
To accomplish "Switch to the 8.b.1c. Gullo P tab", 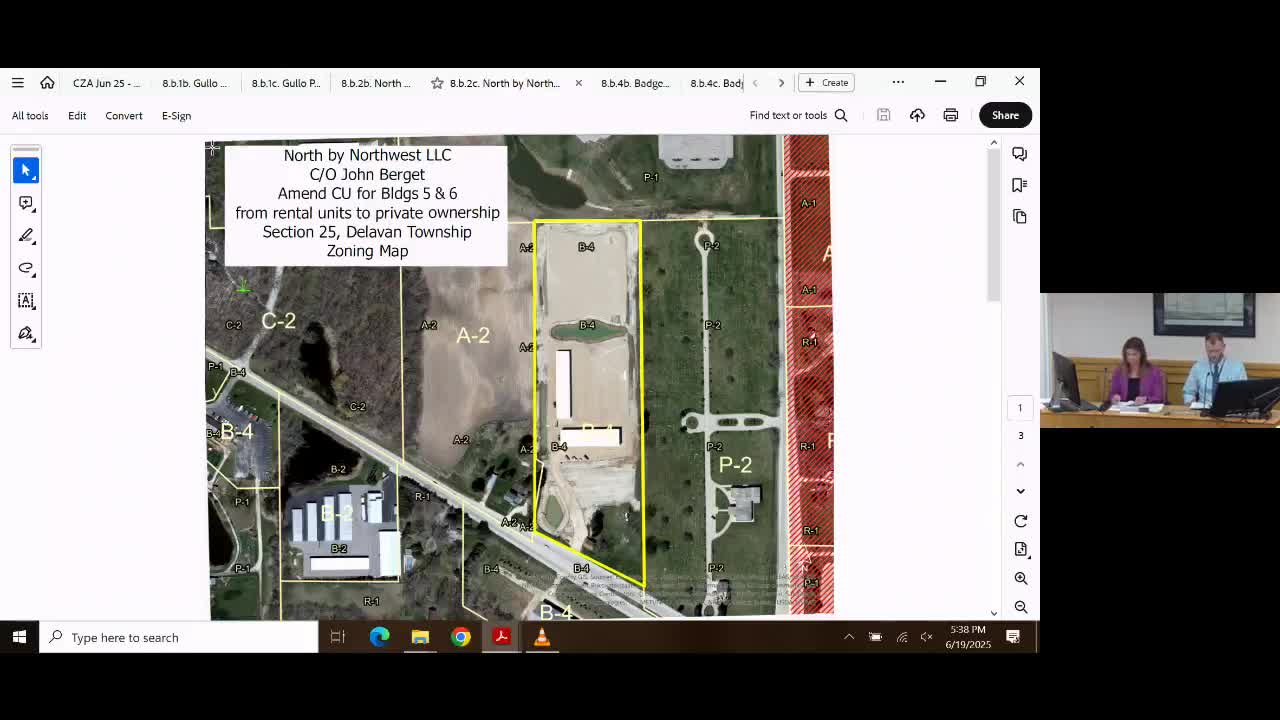I will [286, 83].
